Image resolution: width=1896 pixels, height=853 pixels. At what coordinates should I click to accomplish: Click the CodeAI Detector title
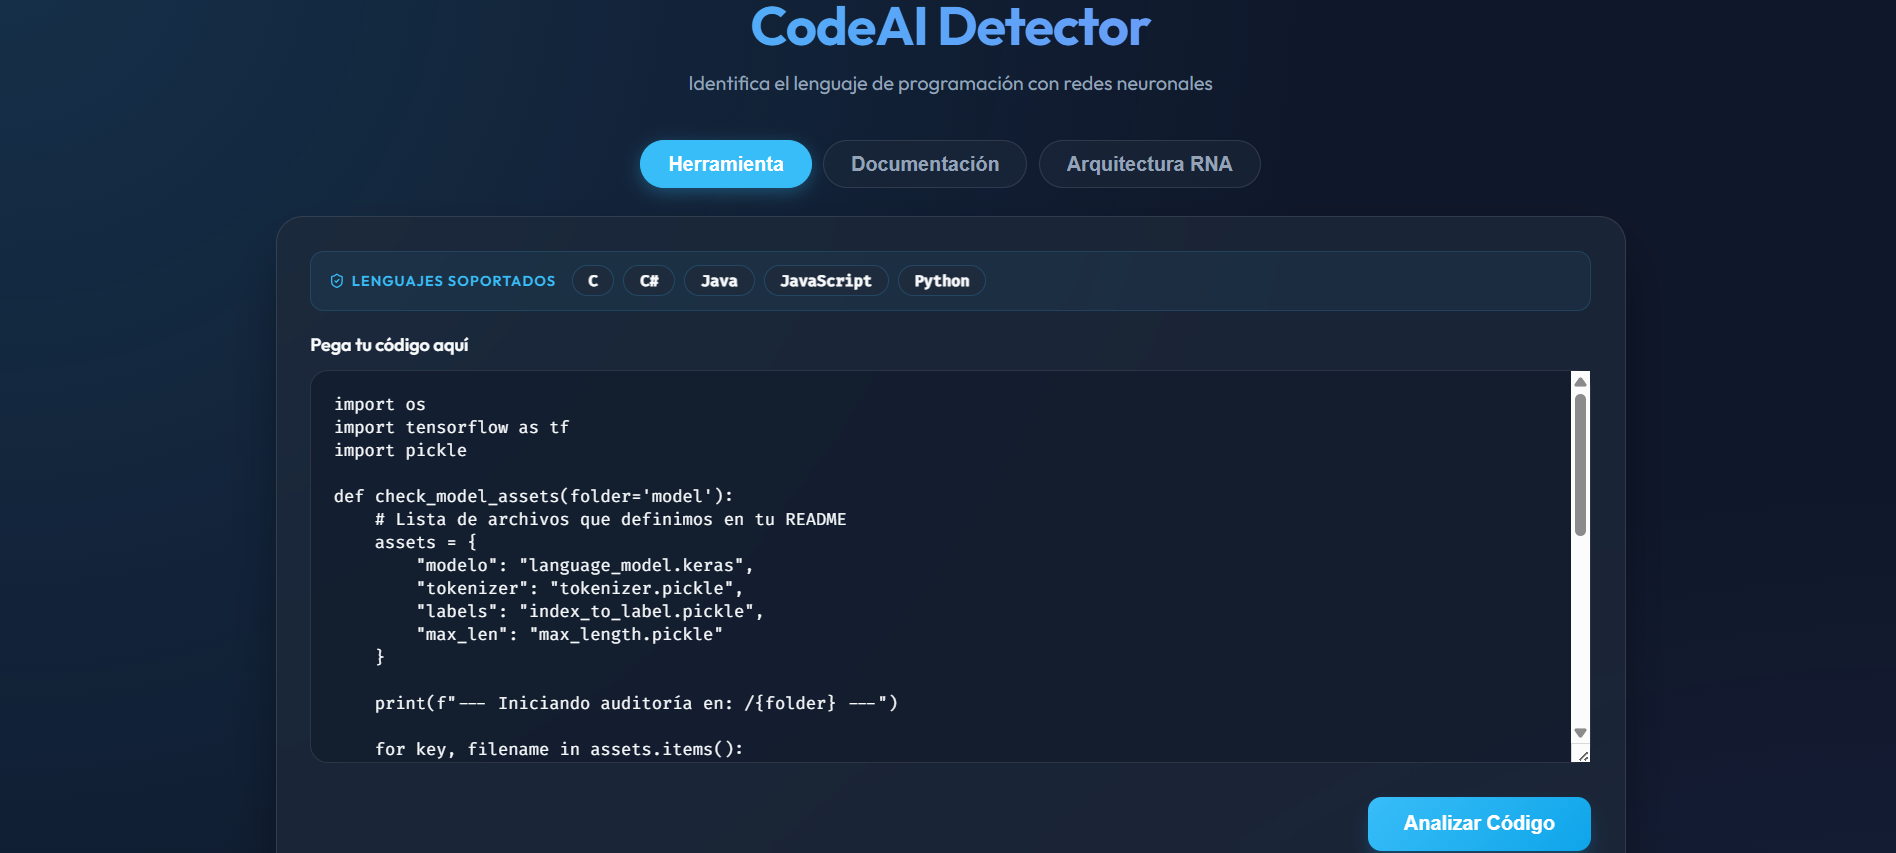click(950, 27)
